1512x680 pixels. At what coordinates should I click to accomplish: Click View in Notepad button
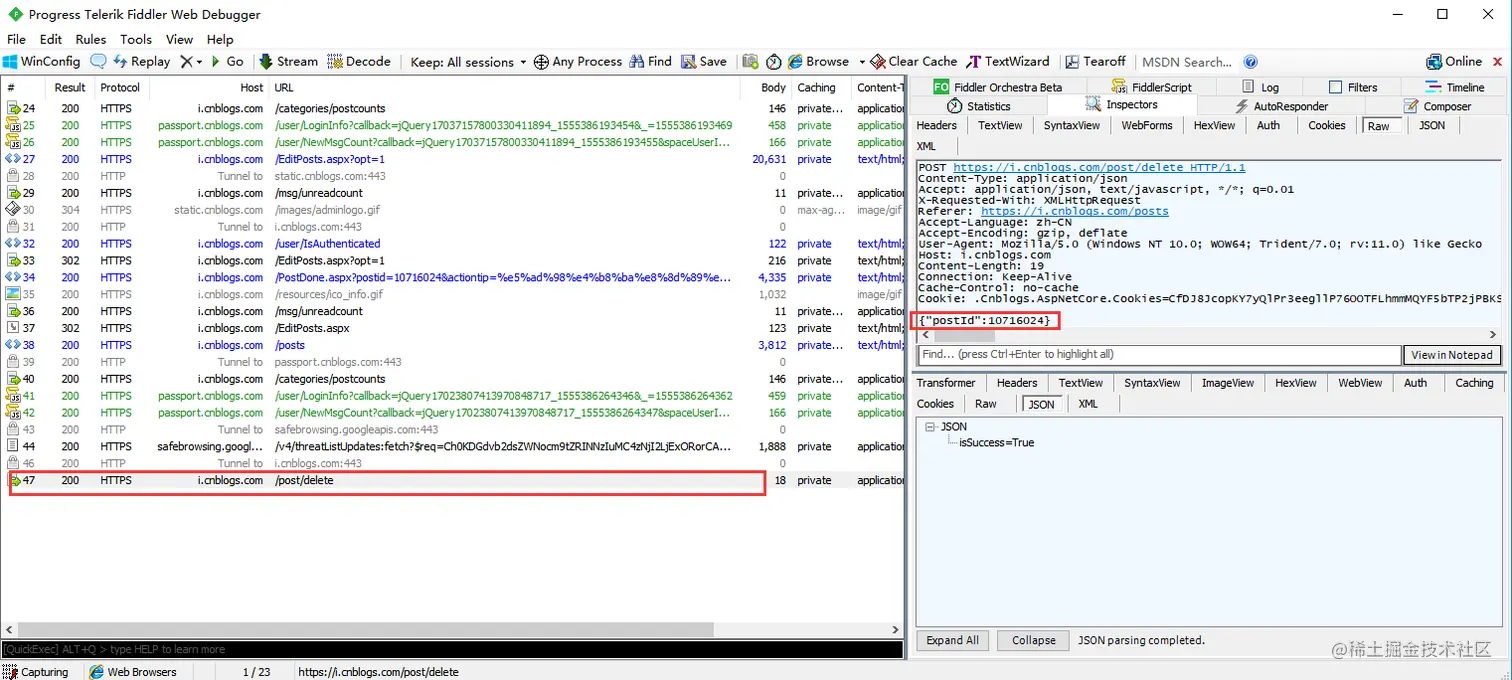1452,354
